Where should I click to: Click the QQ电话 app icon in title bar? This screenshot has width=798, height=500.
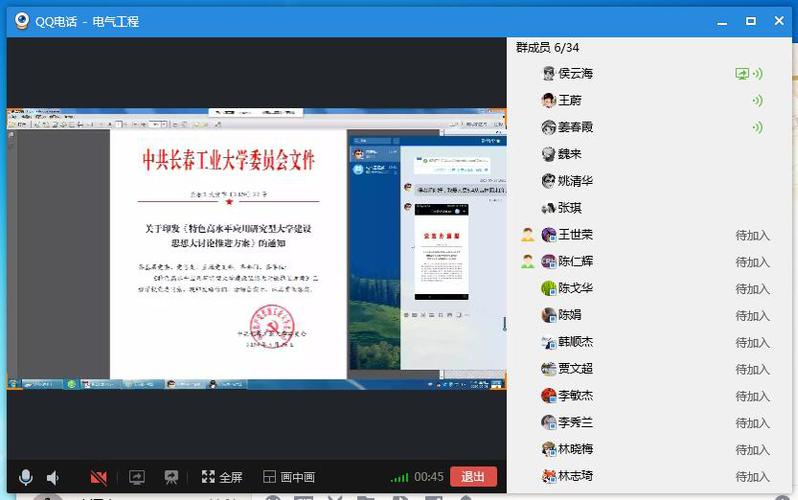21,21
